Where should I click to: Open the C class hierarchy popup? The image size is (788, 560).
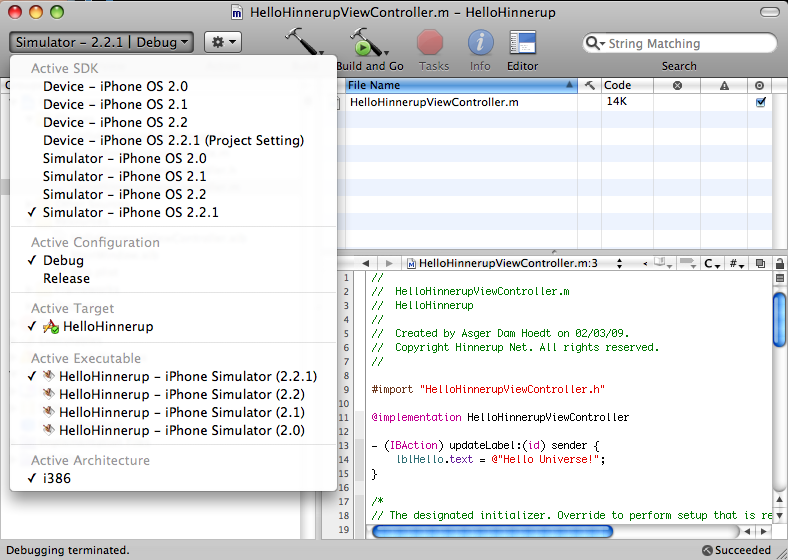click(x=712, y=263)
